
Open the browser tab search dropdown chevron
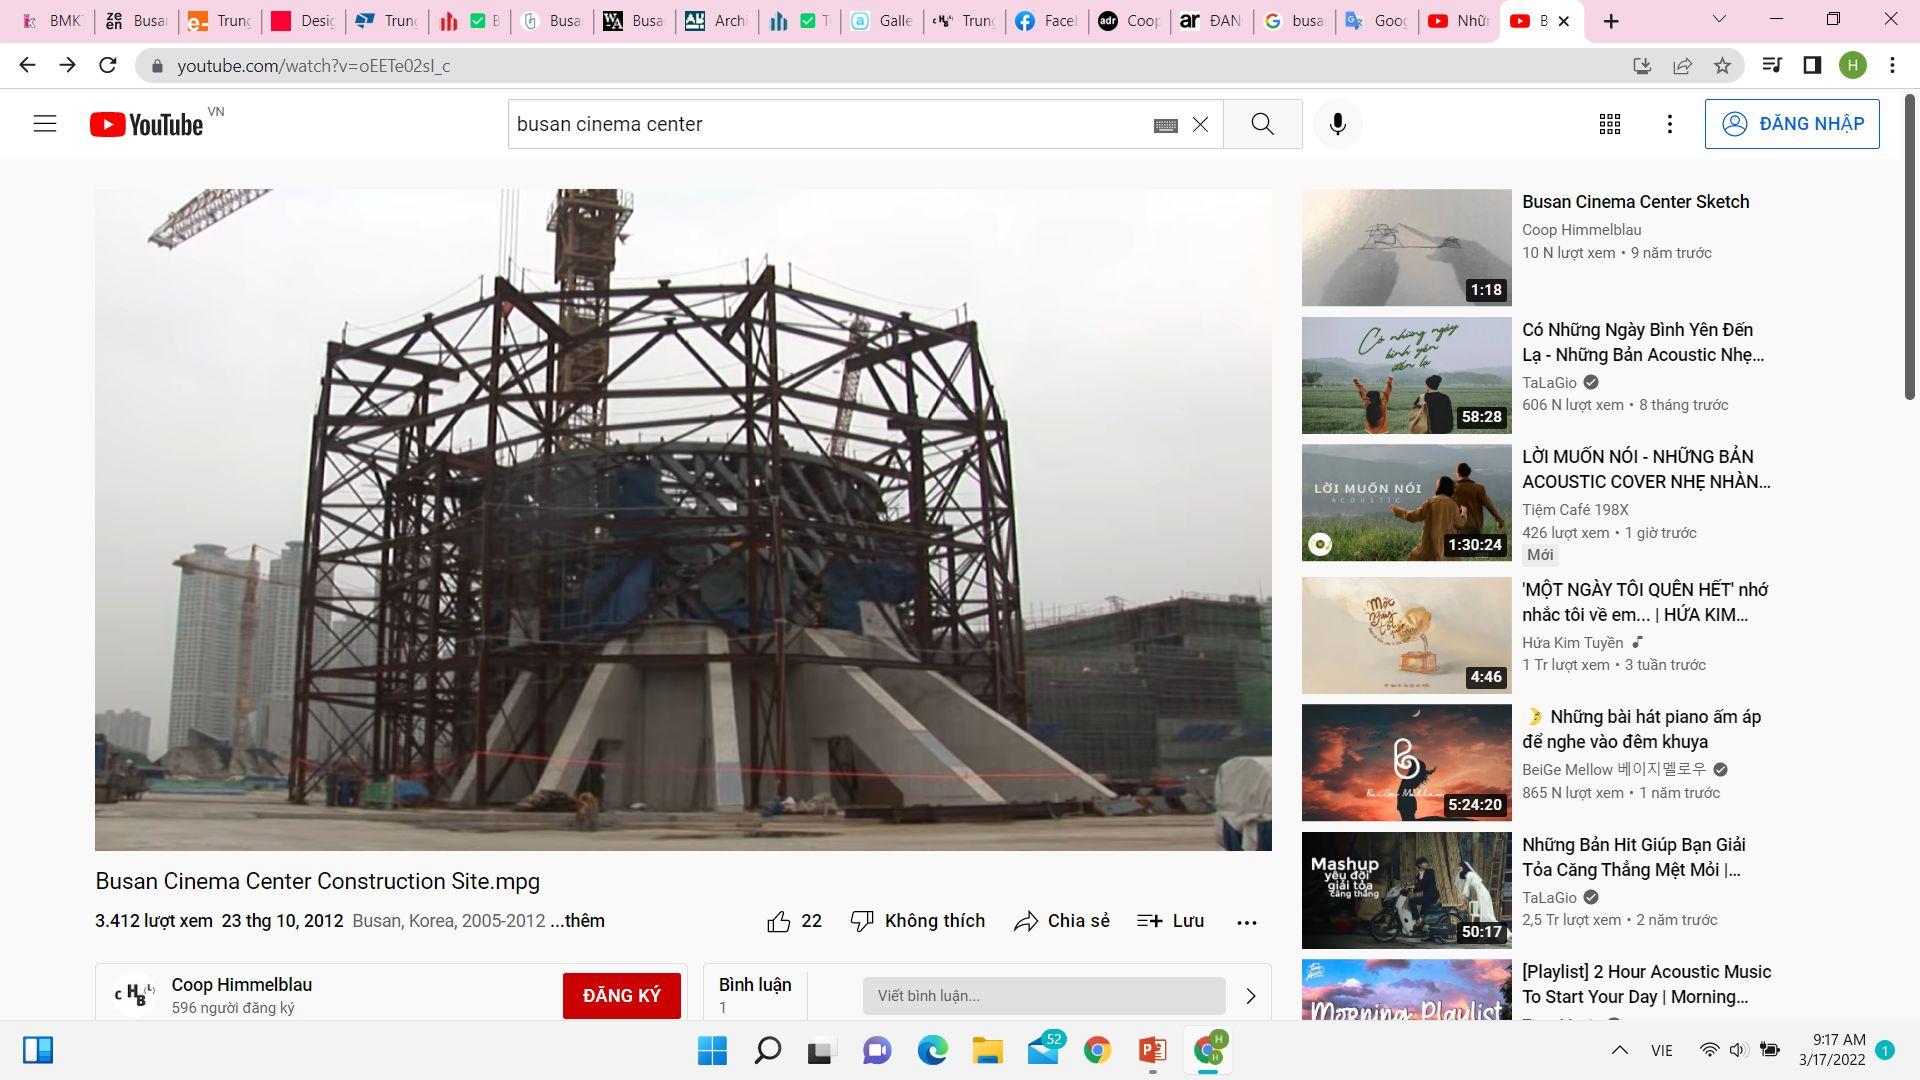pos(1719,20)
